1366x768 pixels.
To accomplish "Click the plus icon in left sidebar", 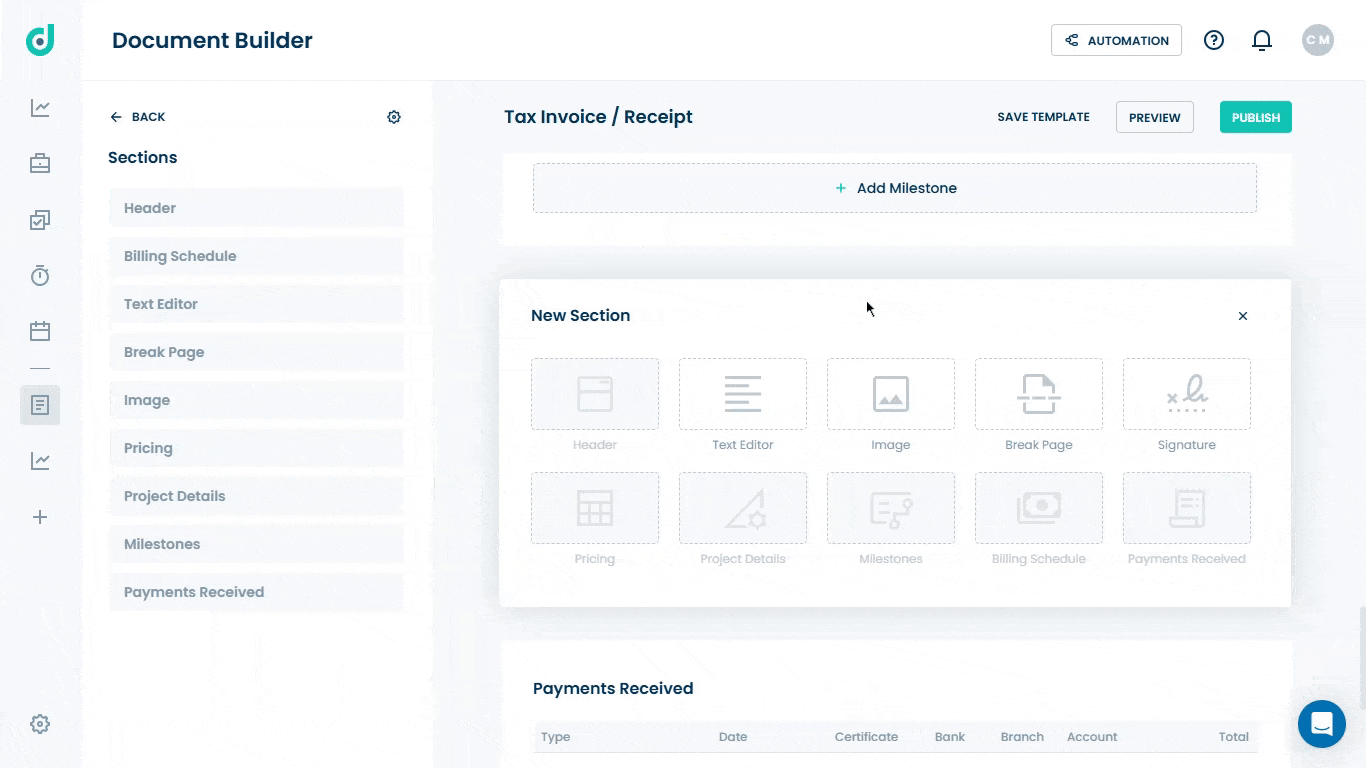I will pos(40,517).
